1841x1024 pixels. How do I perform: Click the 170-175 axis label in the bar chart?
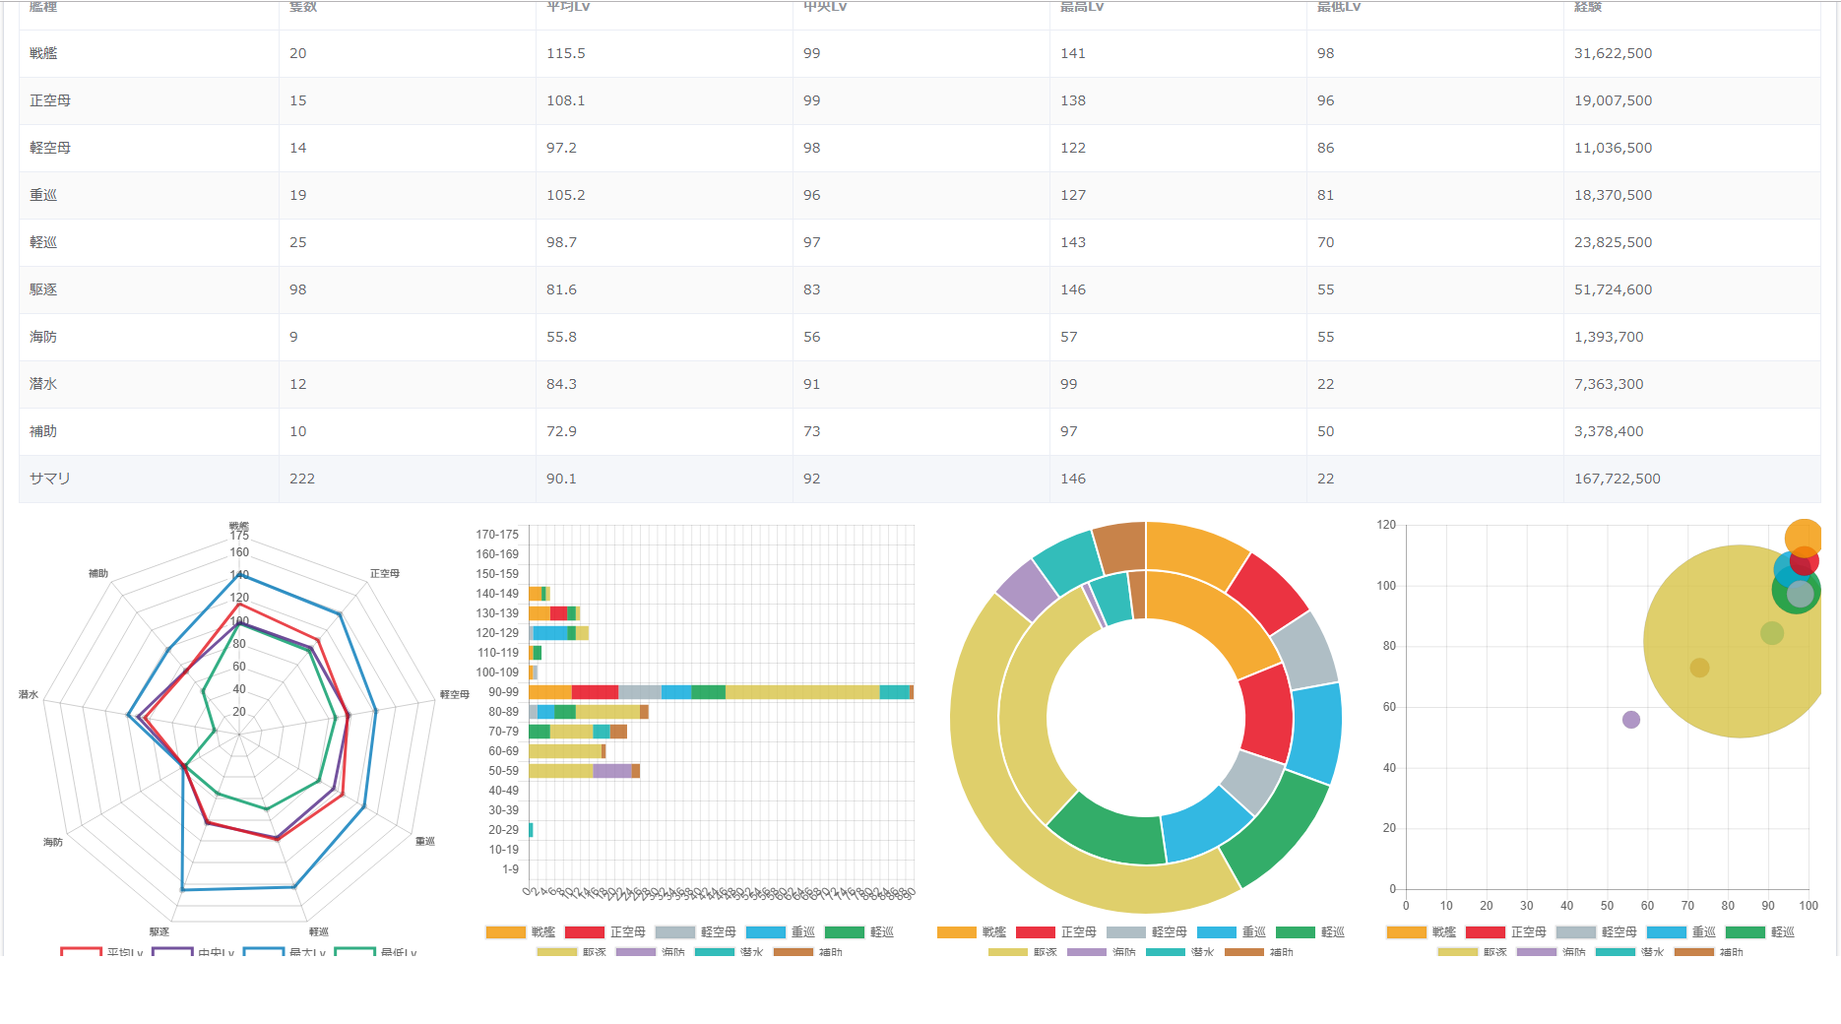pyautogui.click(x=497, y=535)
